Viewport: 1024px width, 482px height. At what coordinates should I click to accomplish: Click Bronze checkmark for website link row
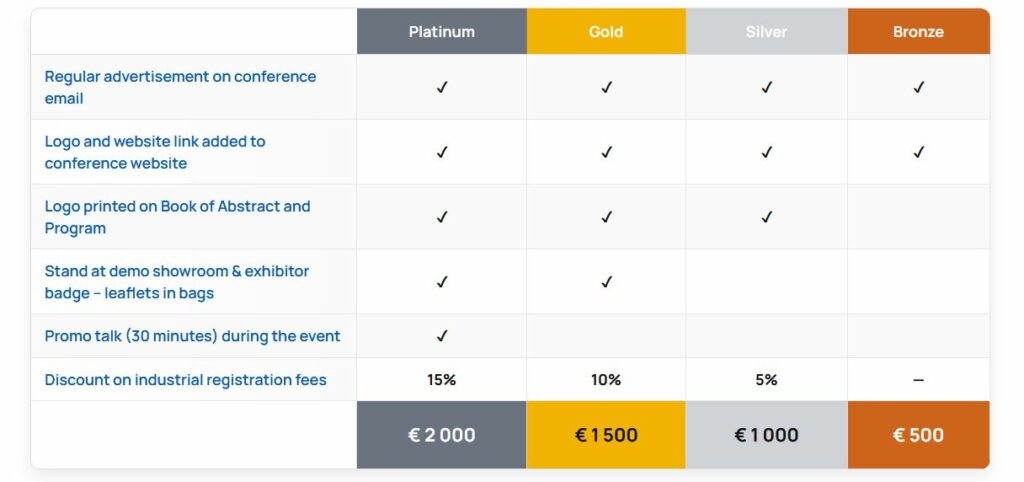pos(918,152)
